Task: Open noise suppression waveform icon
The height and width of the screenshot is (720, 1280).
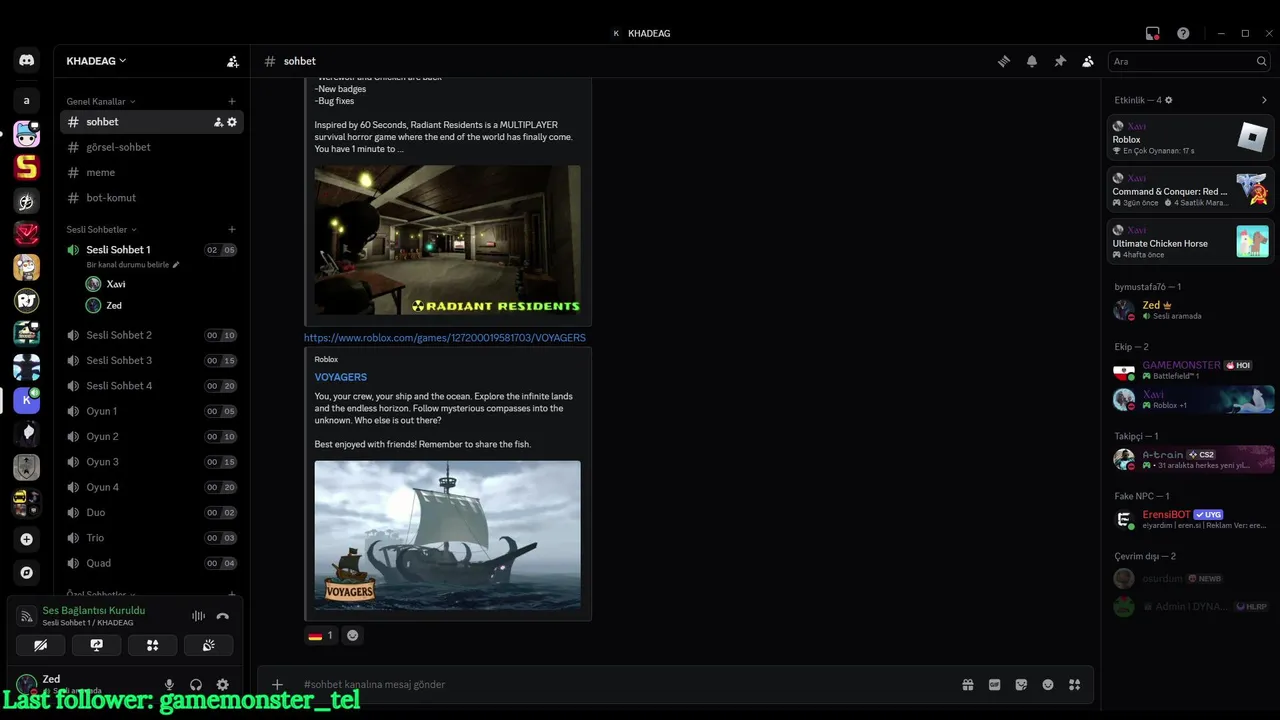Action: [198, 616]
